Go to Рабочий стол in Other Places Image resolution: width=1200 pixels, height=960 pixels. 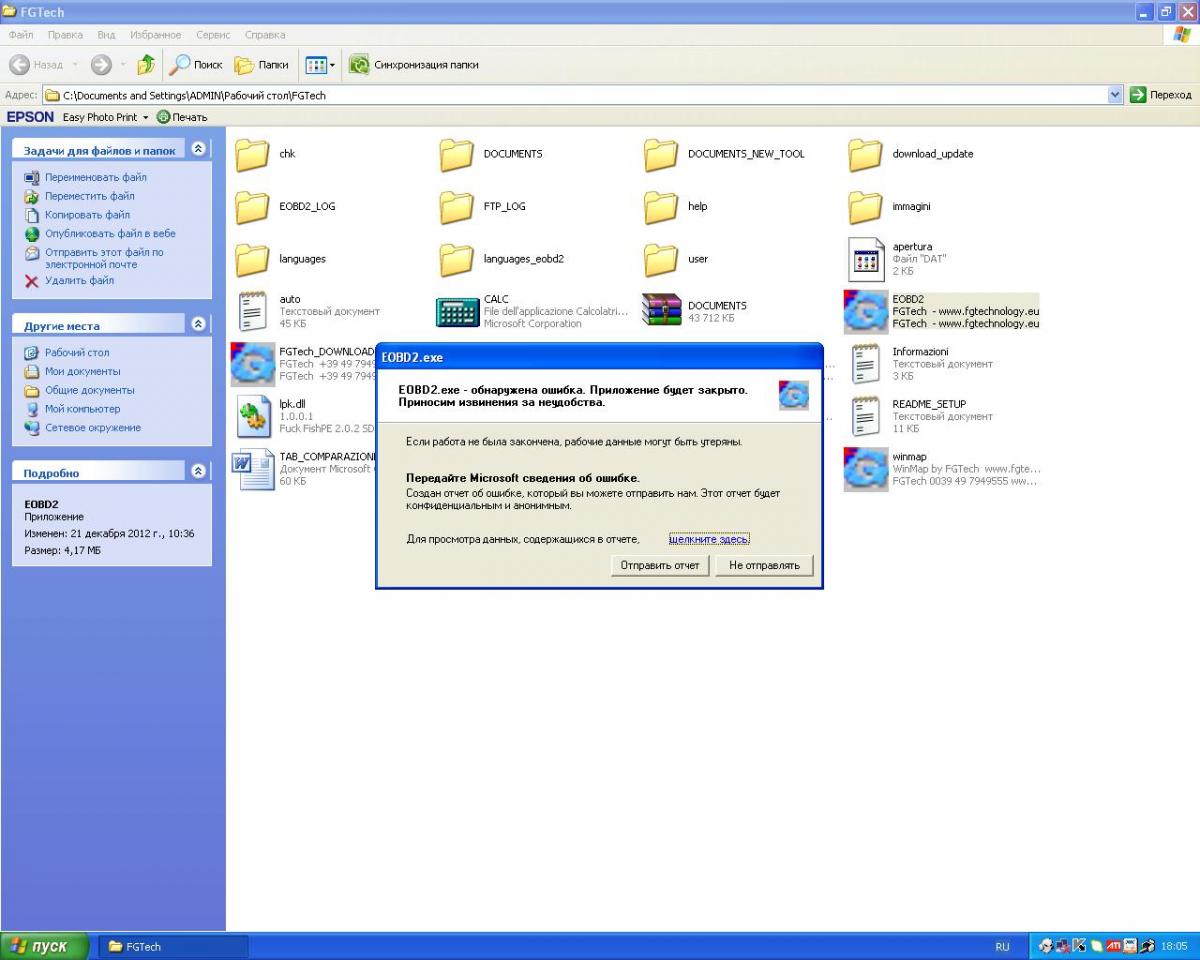77,352
